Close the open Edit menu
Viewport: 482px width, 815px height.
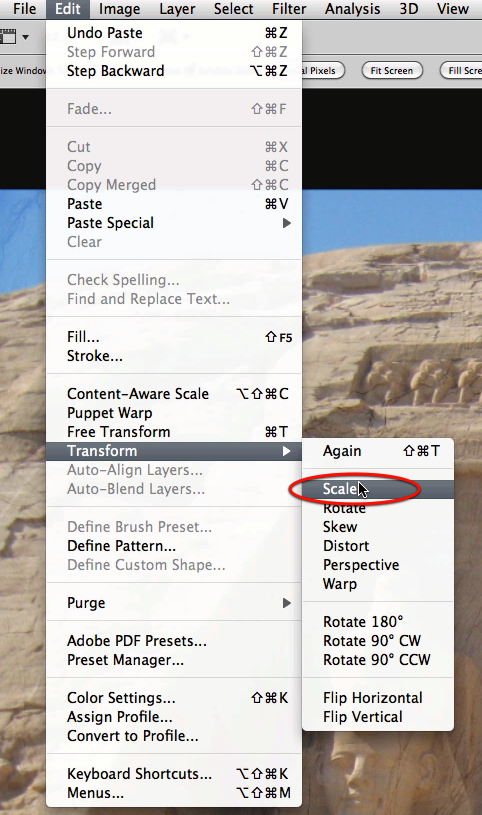(x=68, y=9)
